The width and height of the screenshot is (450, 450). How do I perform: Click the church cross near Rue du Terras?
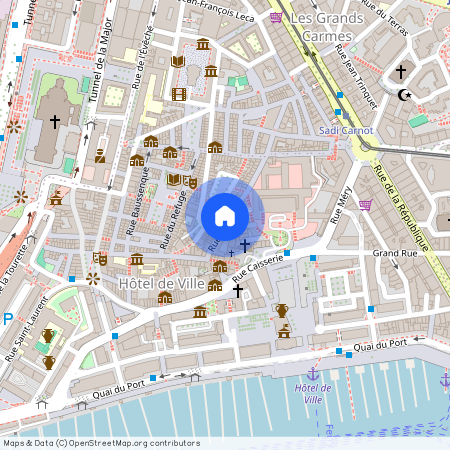click(401, 71)
